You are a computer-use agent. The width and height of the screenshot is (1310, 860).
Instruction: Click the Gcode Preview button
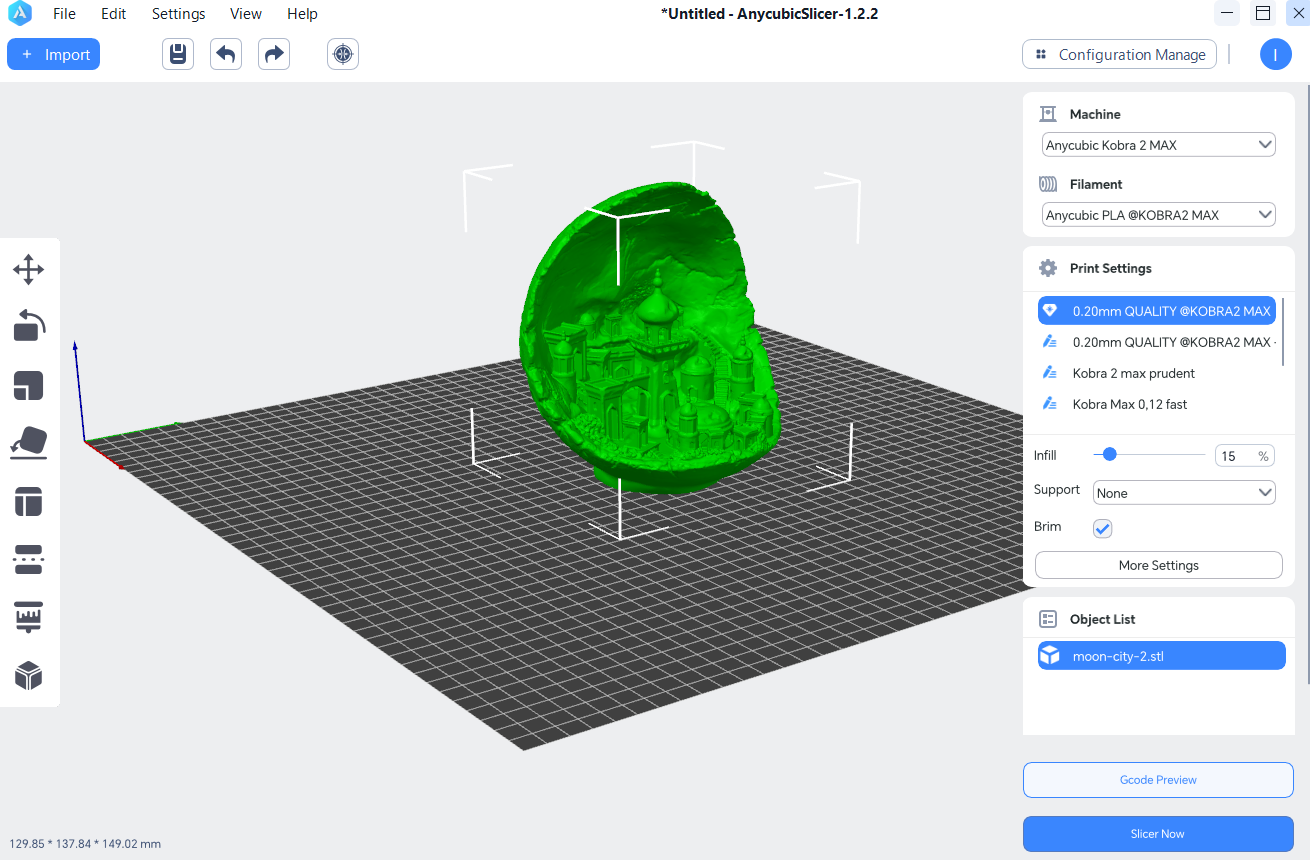click(x=1158, y=780)
